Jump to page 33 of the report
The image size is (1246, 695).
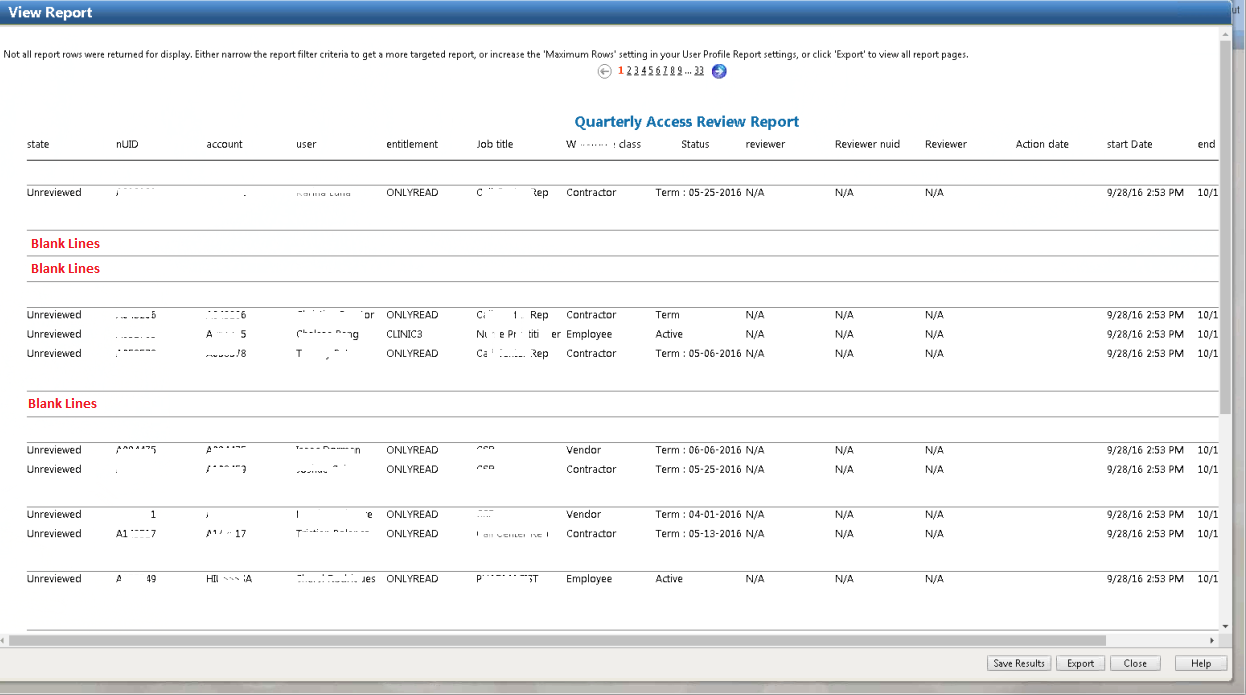point(698,71)
